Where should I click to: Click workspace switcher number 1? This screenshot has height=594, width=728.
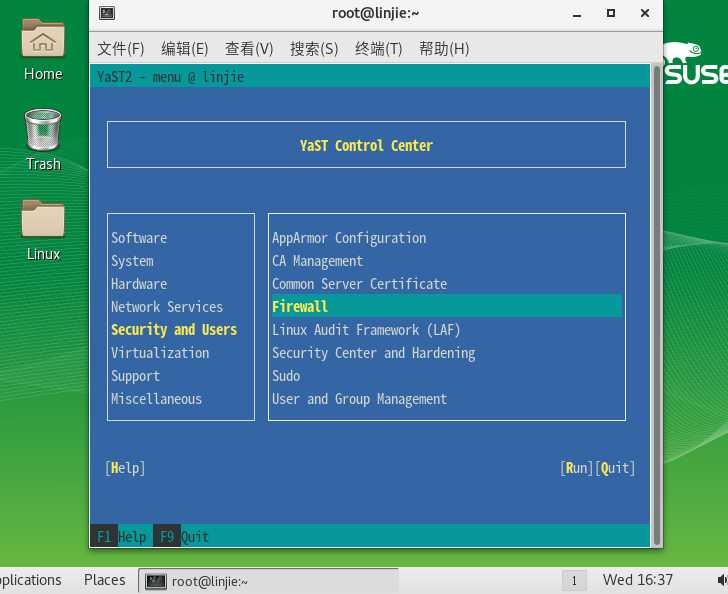574,581
